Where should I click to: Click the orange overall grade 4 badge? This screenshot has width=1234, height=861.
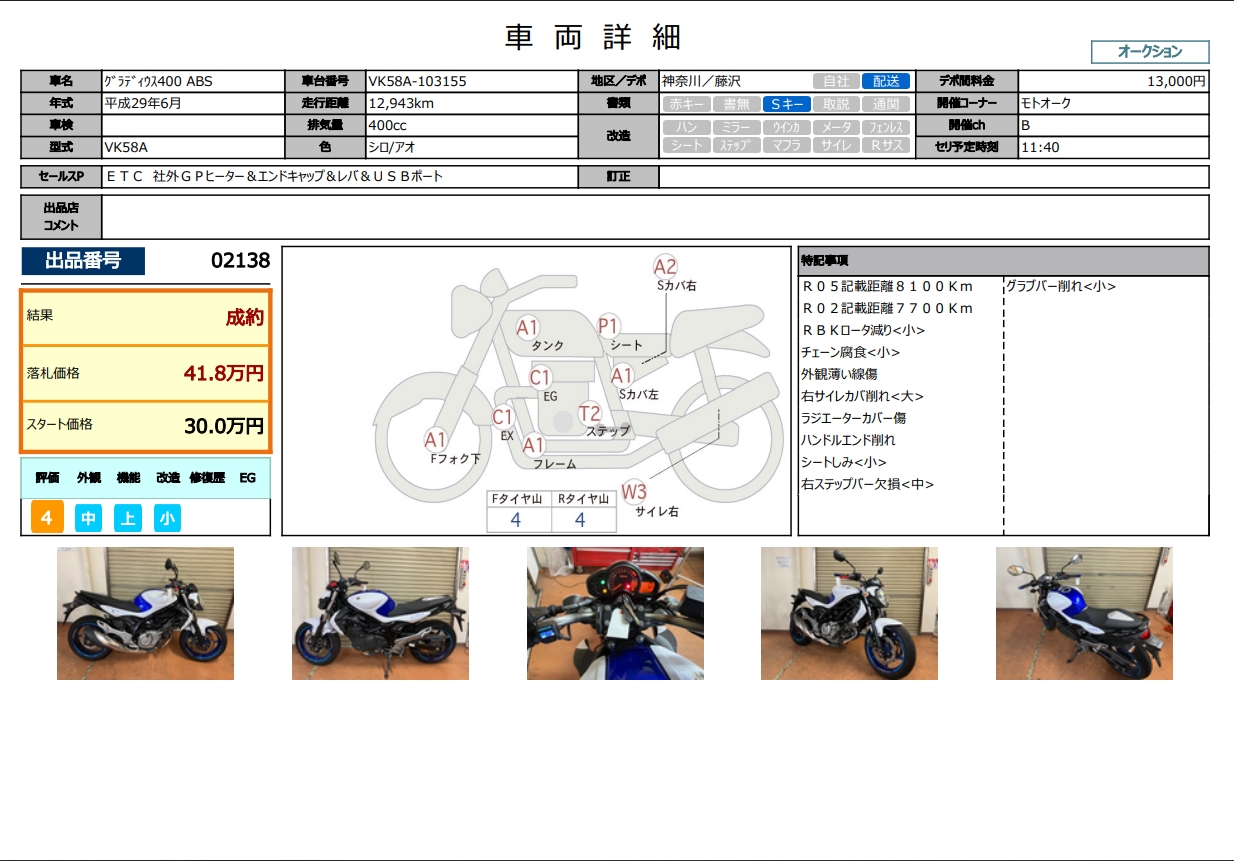(x=47, y=518)
